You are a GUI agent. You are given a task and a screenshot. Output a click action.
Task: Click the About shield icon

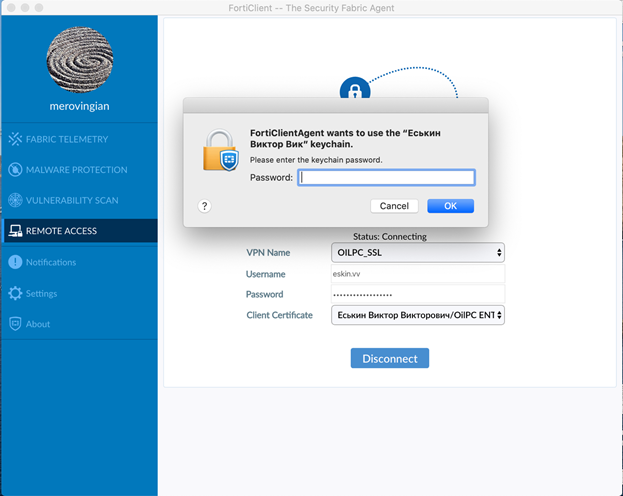coord(15,324)
